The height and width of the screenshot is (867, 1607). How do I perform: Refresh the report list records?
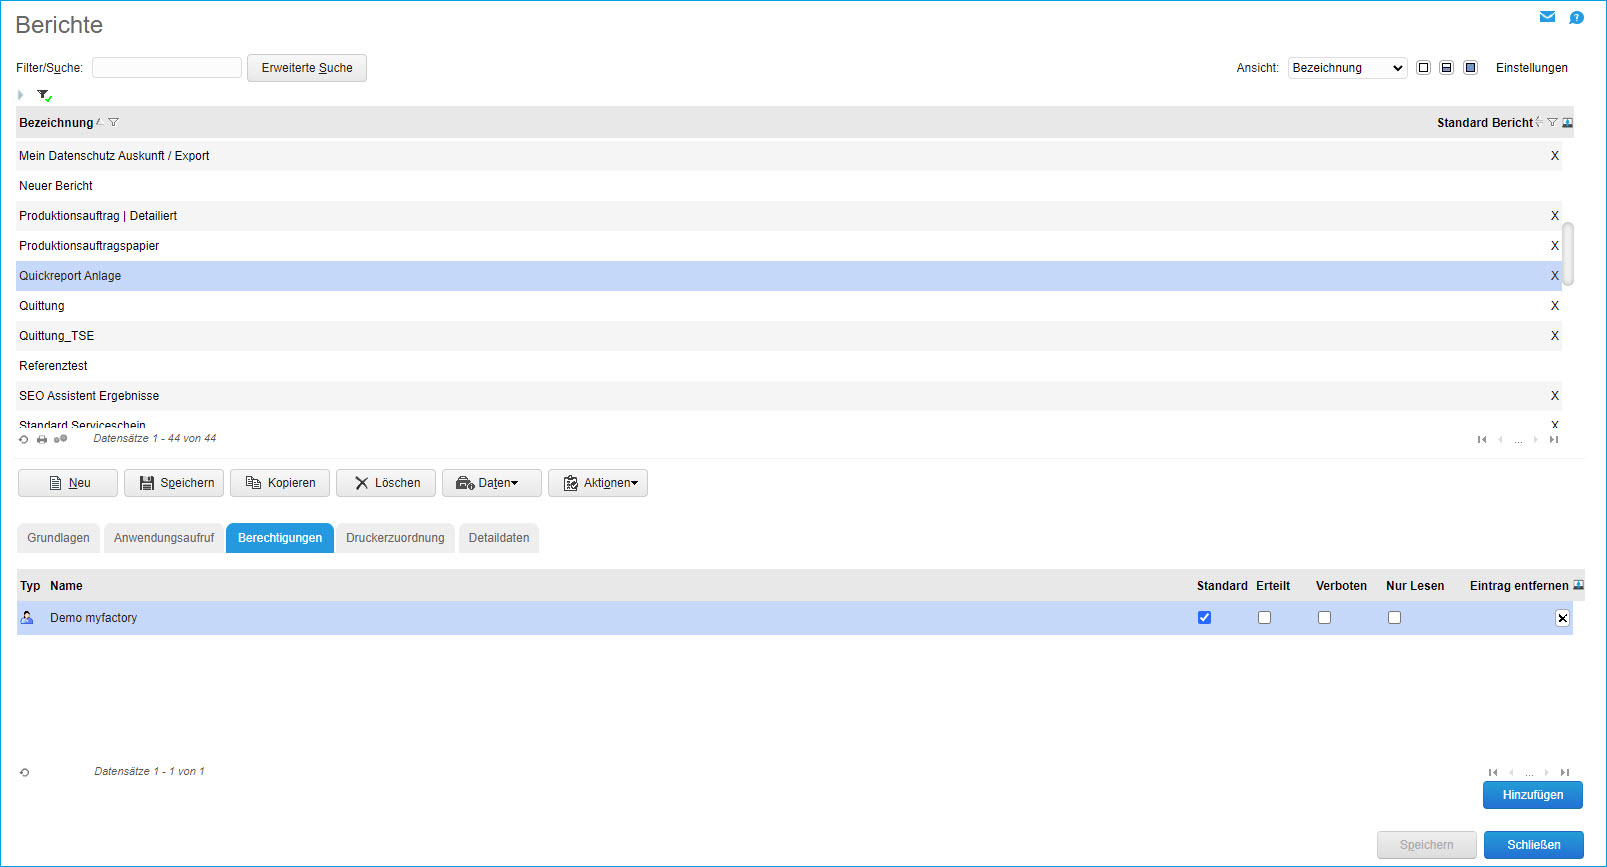24,439
